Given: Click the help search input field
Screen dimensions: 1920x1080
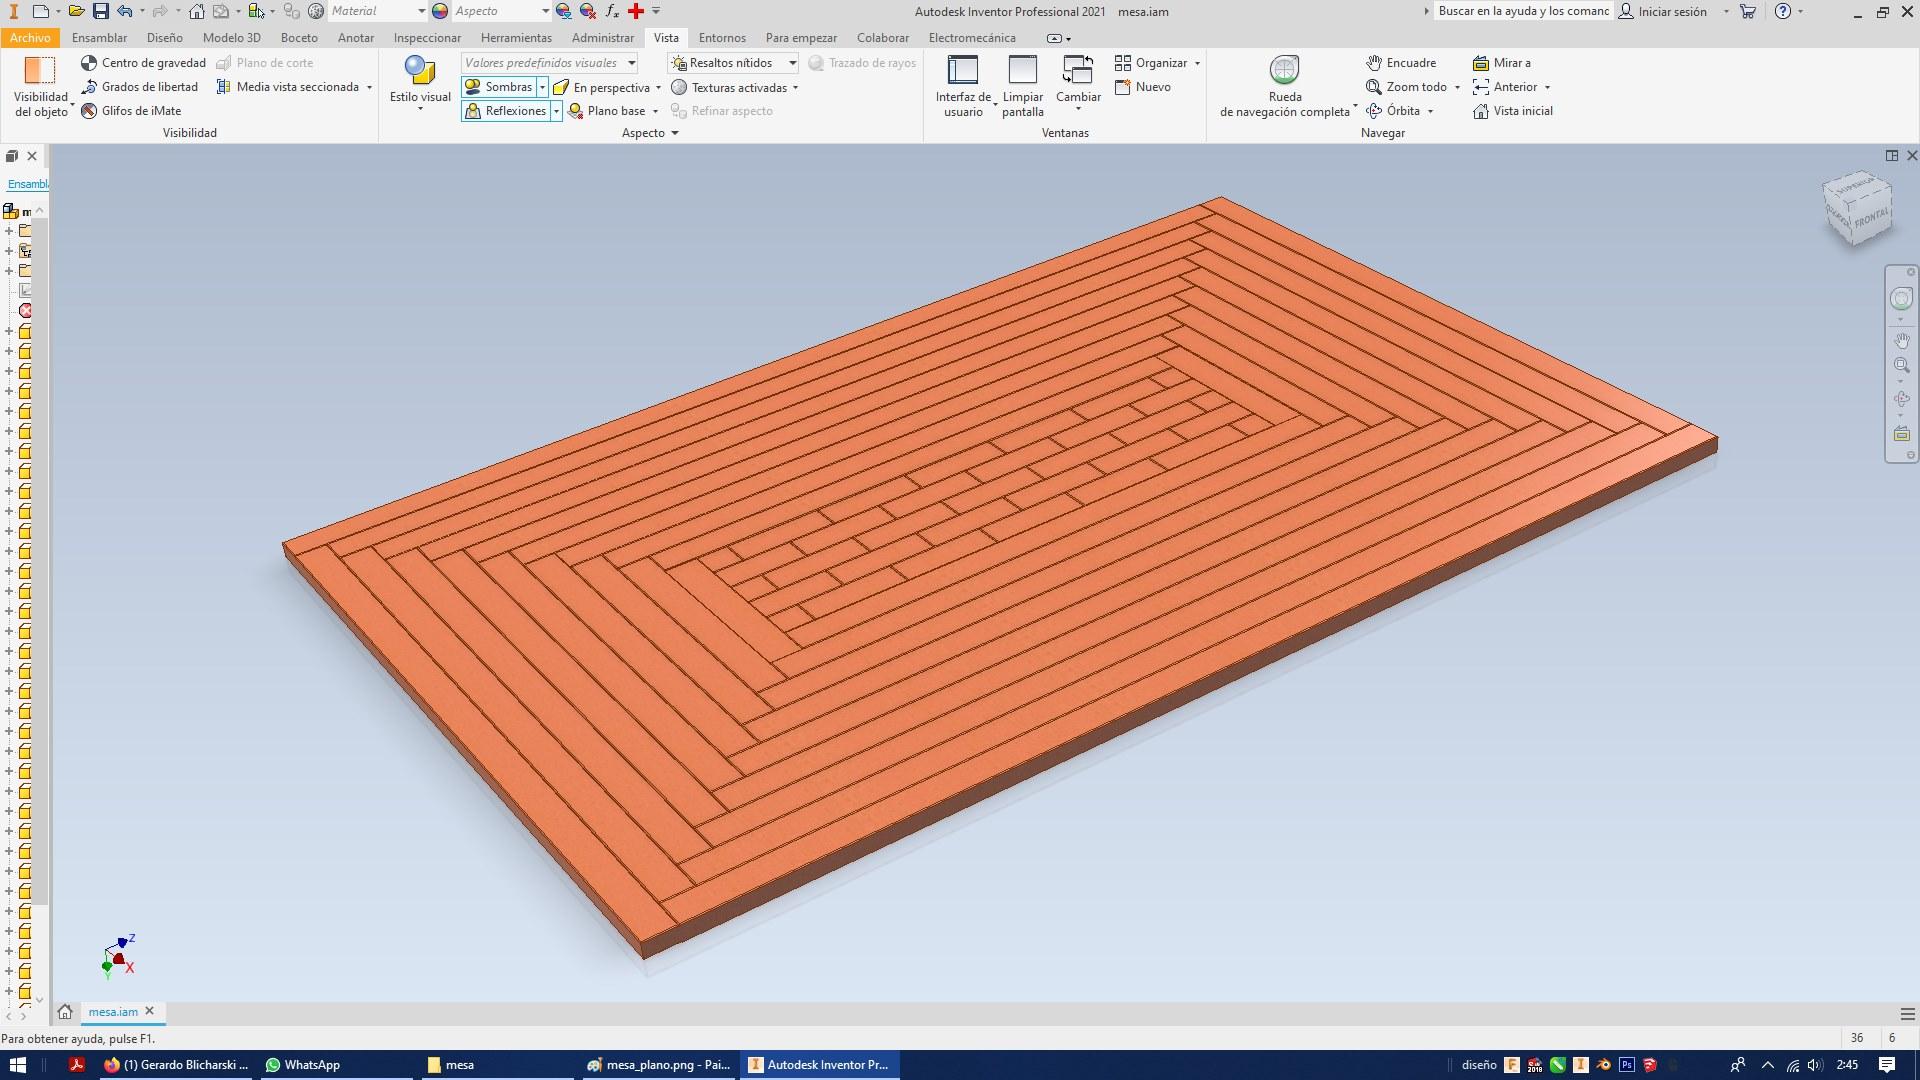Looking at the screenshot, I should point(1522,11).
